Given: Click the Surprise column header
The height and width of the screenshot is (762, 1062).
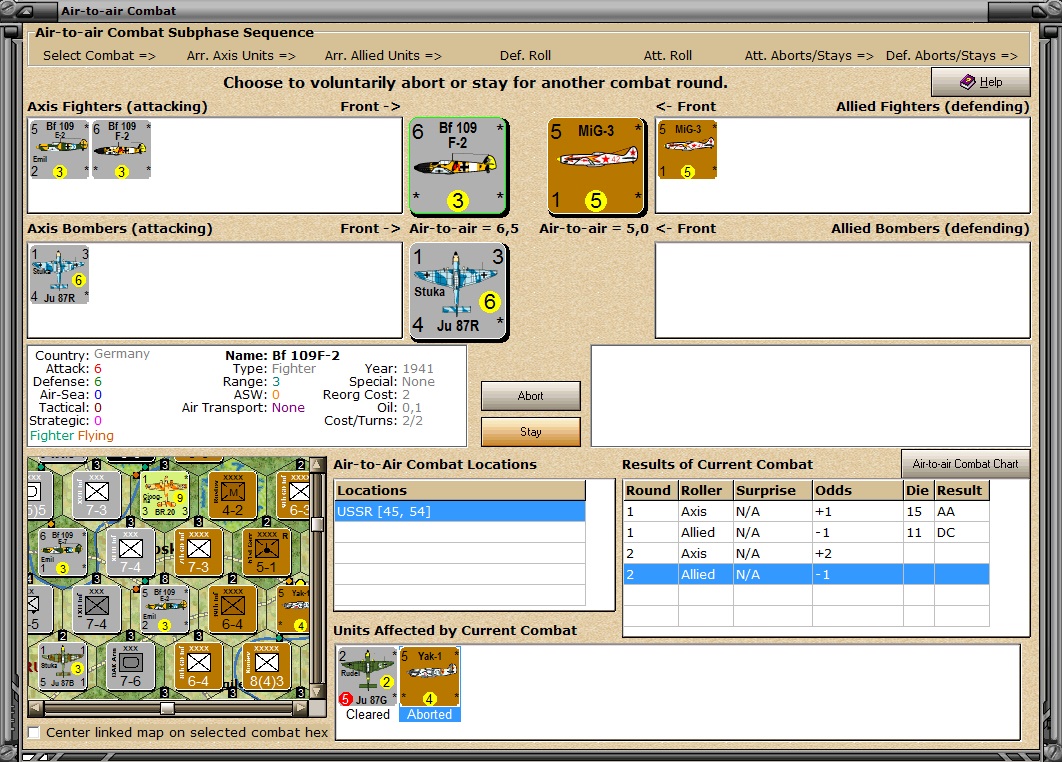Looking at the screenshot, I should 773,490.
